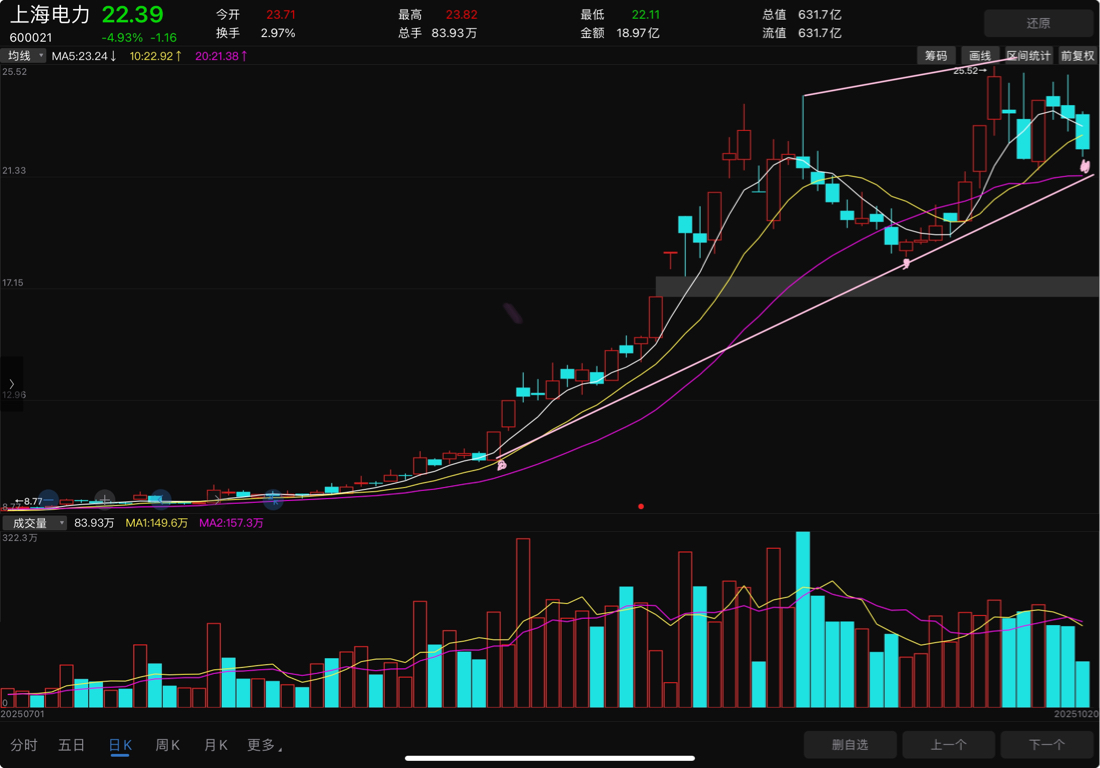The height and width of the screenshot is (768, 1100).
Task: Tap the blue circle icon rightmost in chart controls
Action: click(x=273, y=500)
